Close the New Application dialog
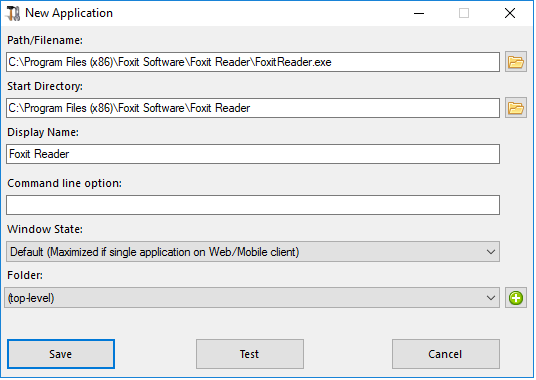This screenshot has height=380, width=536. (x=510, y=13)
